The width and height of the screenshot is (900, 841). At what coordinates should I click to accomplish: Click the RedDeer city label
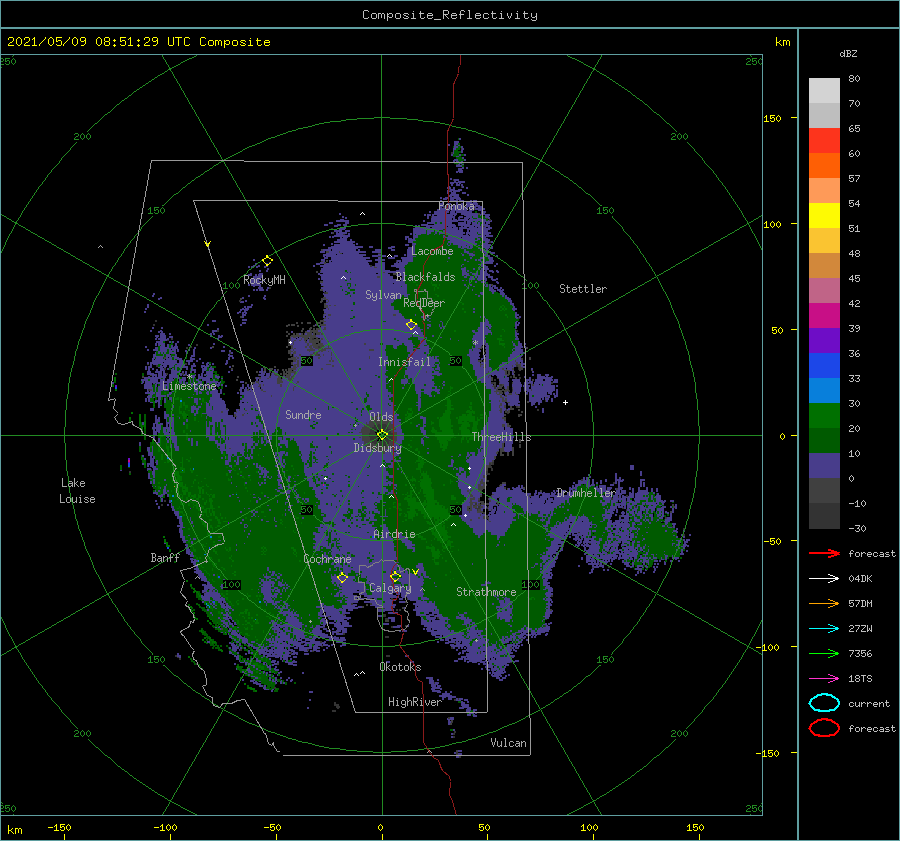424,303
